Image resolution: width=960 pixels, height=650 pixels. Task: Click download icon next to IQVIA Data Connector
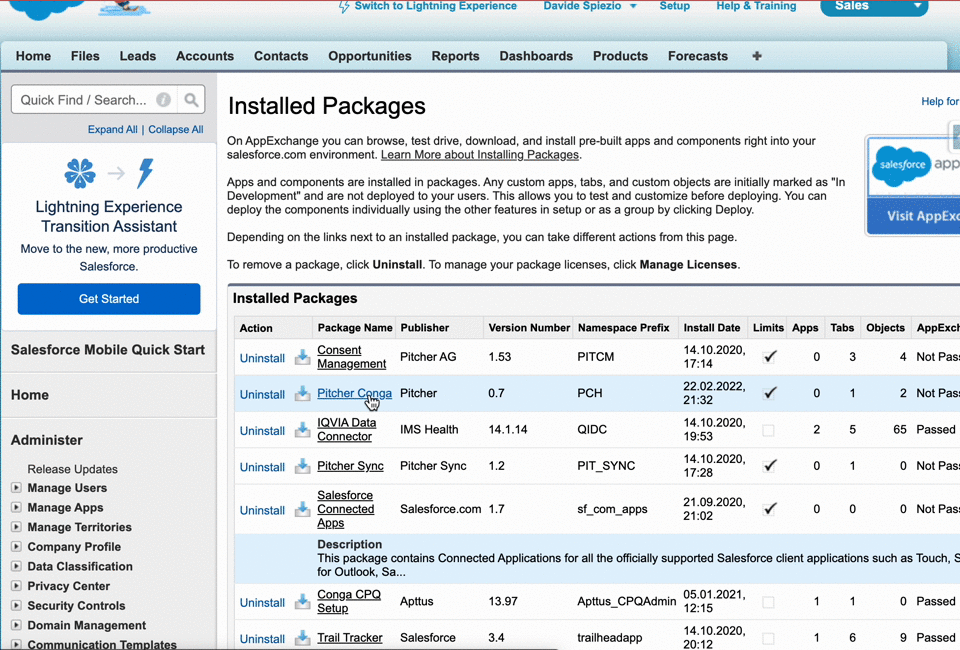(302, 430)
